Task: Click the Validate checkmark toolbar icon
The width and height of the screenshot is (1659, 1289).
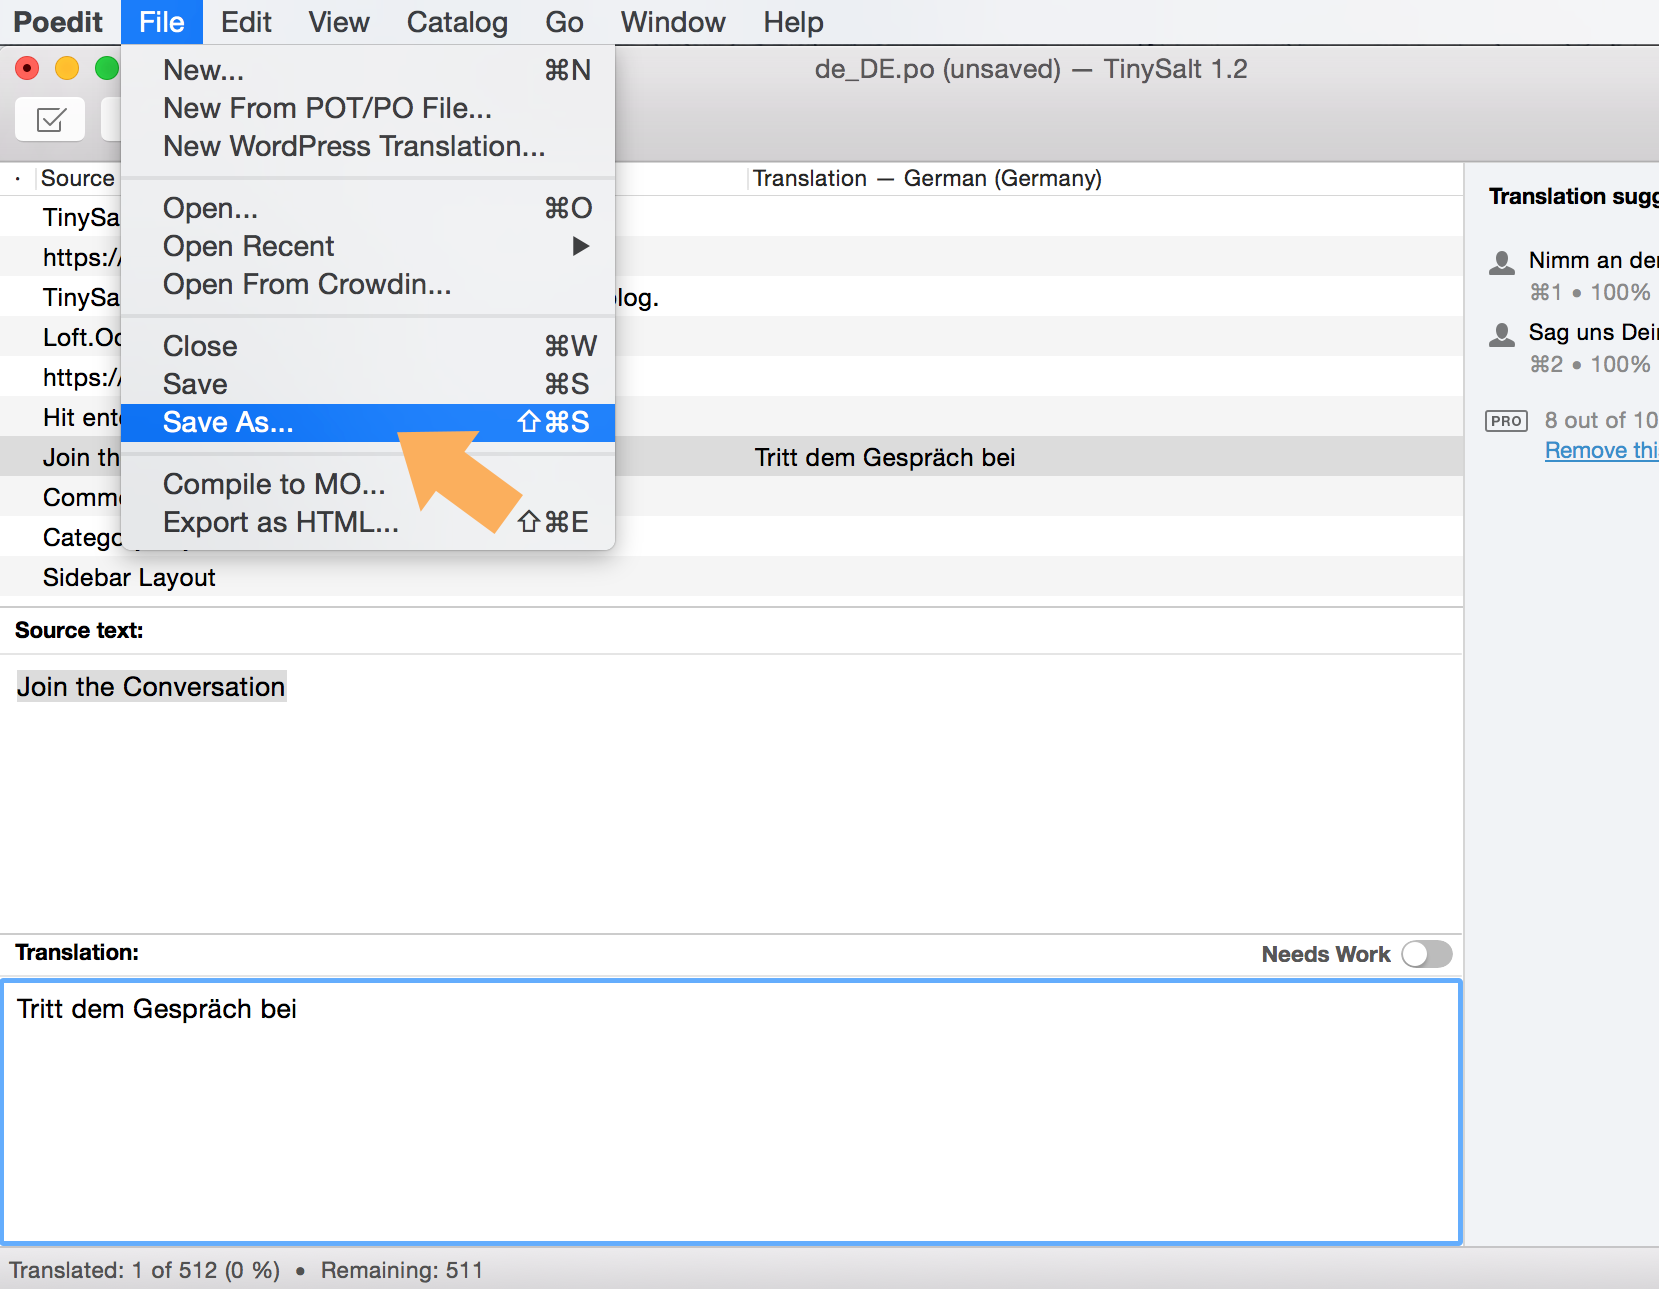Action: tap(50, 120)
